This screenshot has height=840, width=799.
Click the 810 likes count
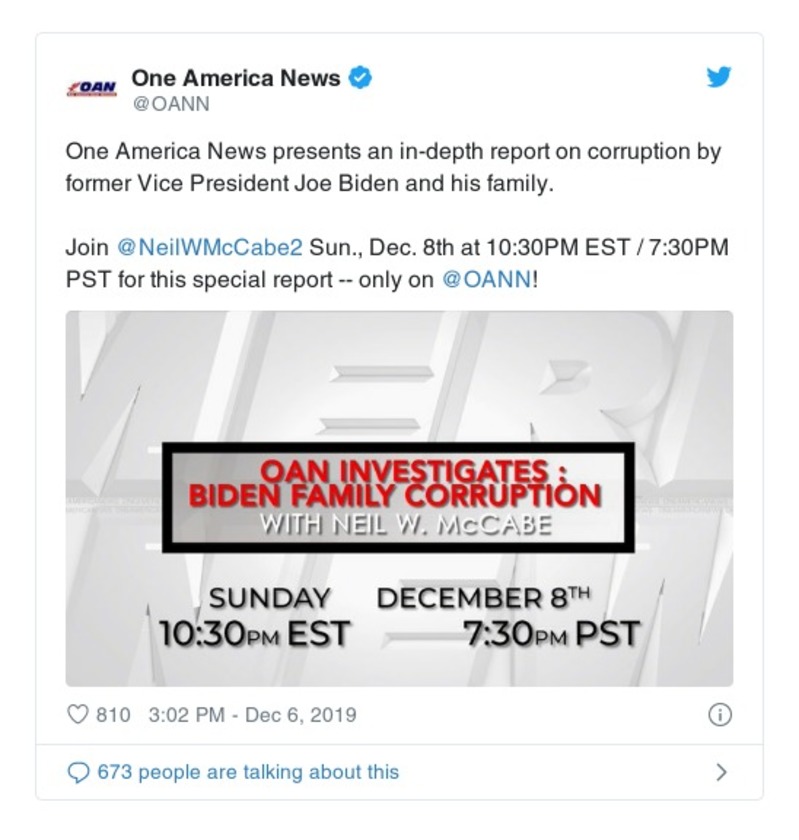113,715
